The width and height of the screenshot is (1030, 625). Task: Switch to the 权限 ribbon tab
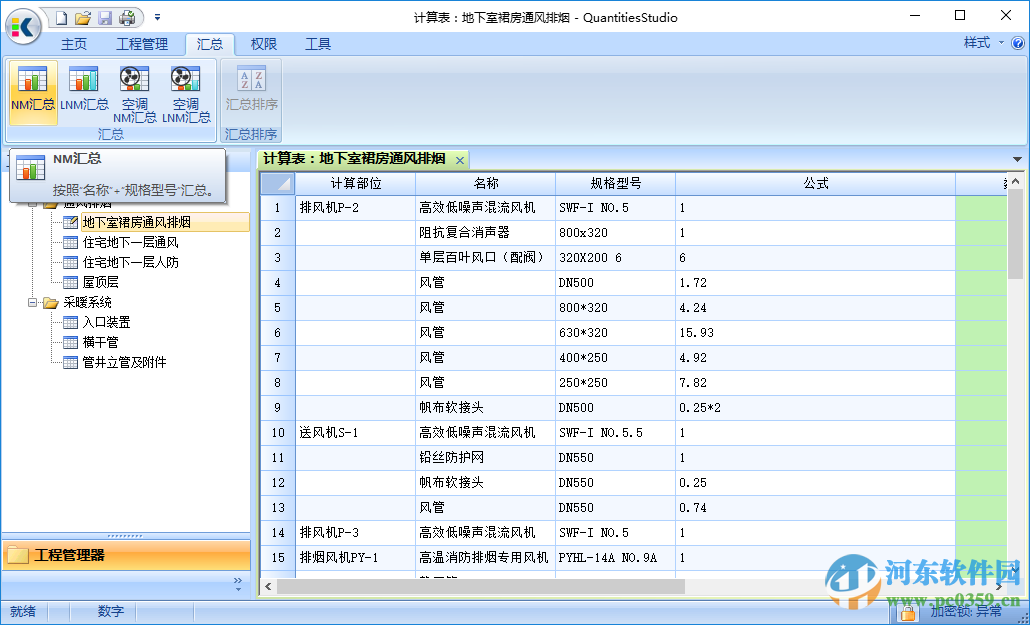click(263, 44)
